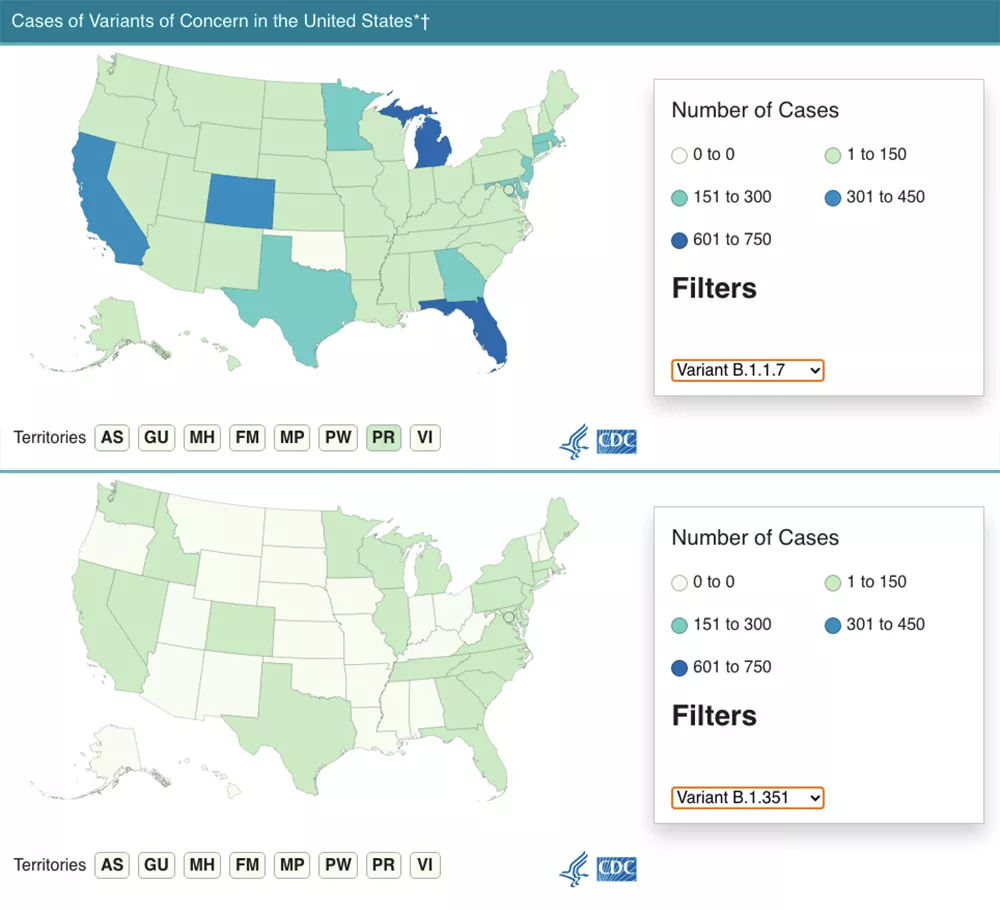1000x910 pixels.
Task: Select PR territory in the top map
Action: 383,437
